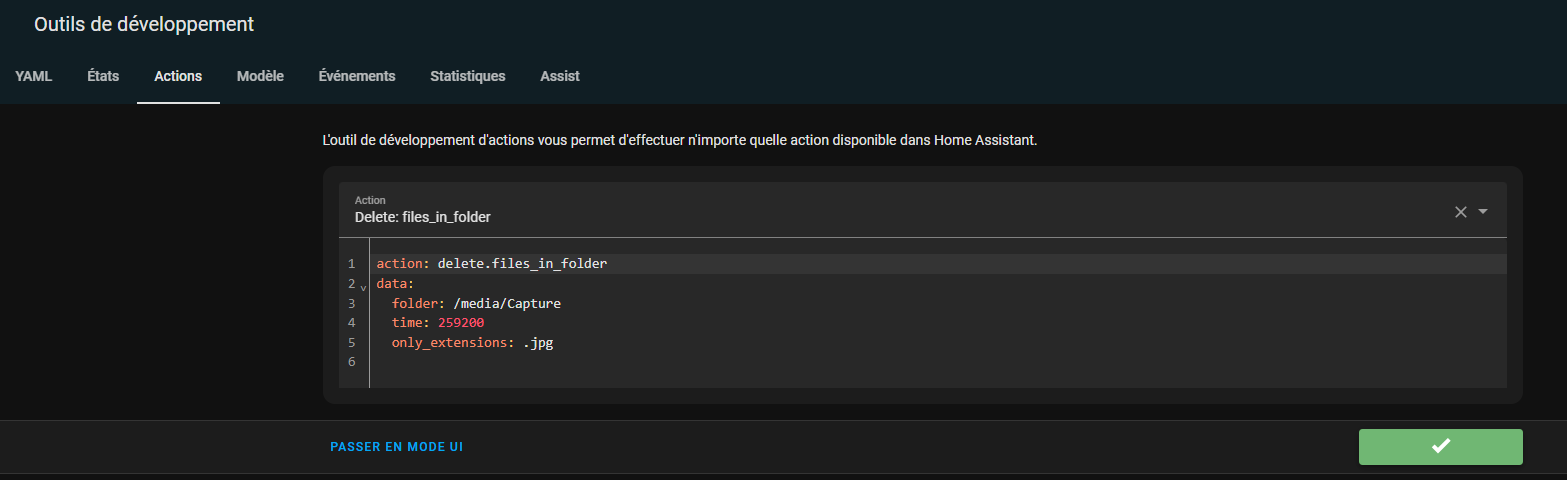Screen dimensions: 1567x480
Task: Click the time value 259200
Action: [x=461, y=323]
